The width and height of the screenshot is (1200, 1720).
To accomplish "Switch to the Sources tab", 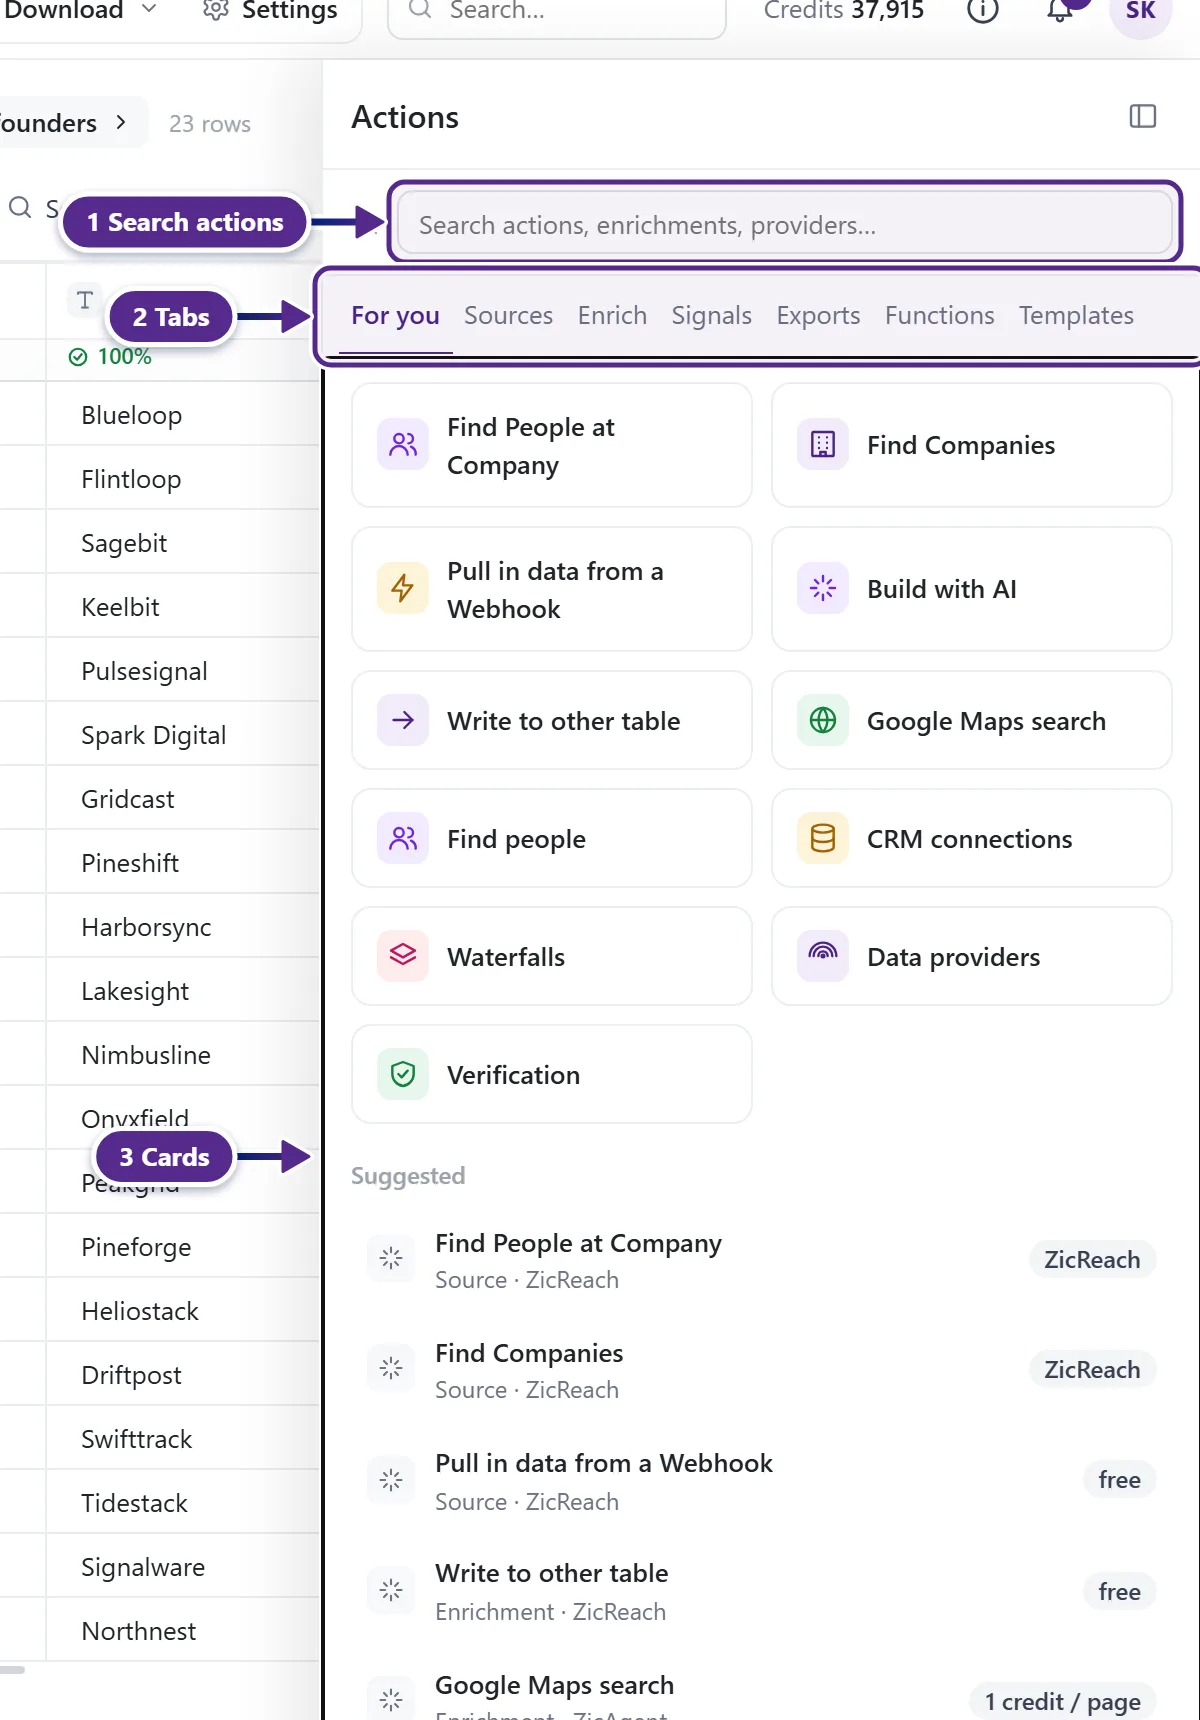I will [508, 316].
